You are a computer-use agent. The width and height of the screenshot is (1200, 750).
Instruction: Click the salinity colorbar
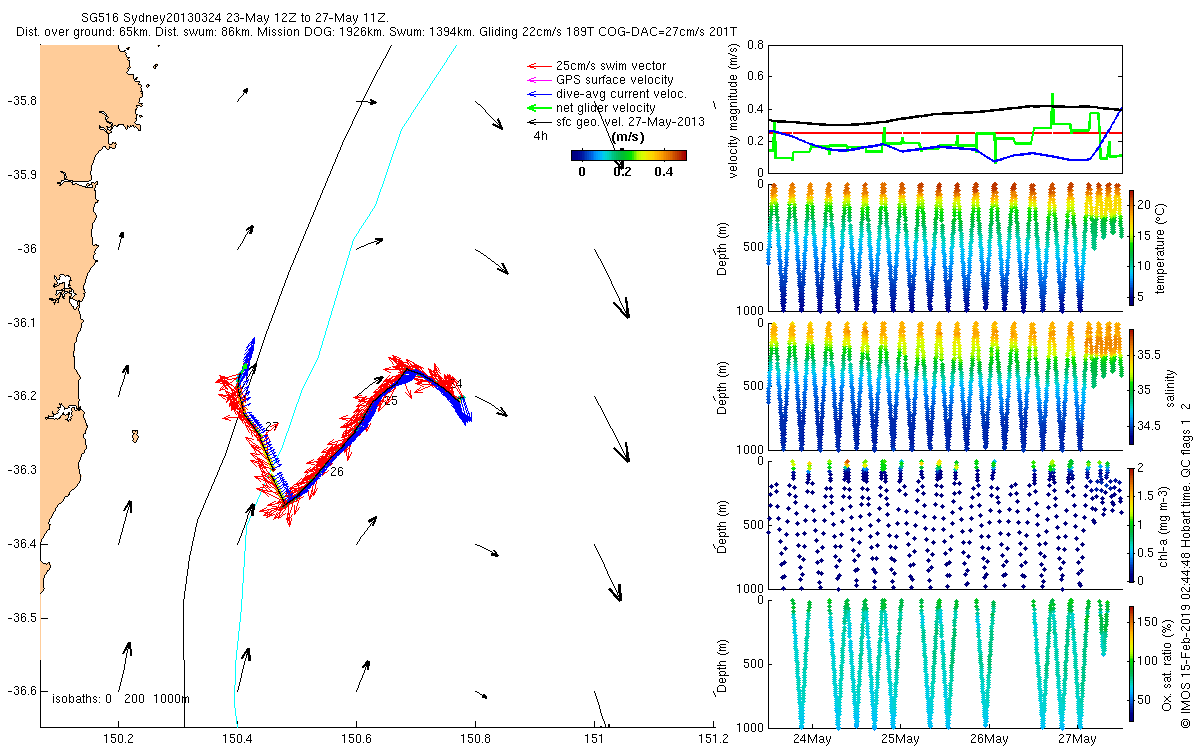point(1131,384)
